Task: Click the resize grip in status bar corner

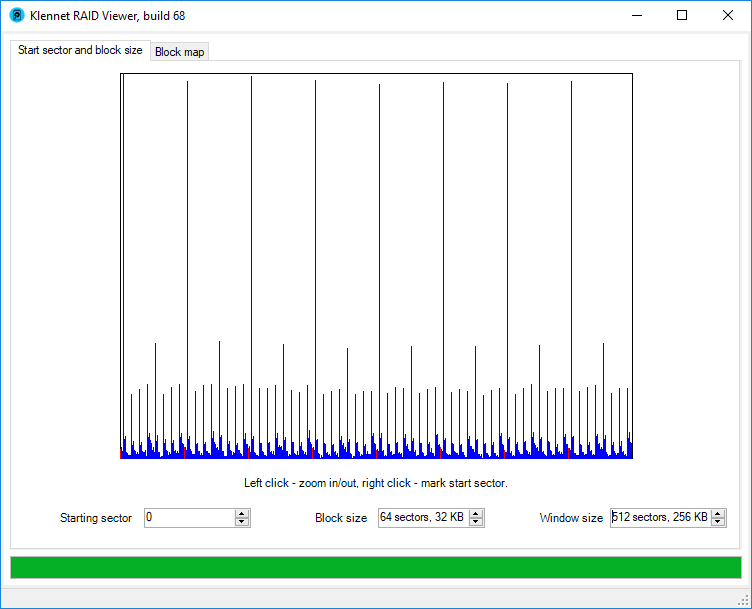Action: 743,601
